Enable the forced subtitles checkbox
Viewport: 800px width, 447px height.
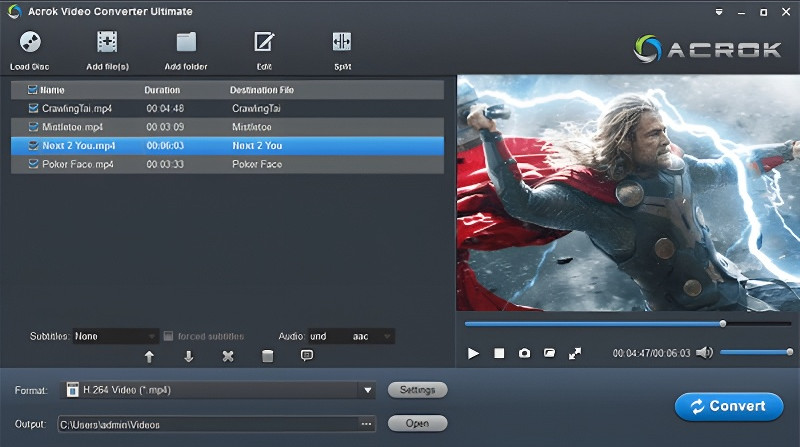(x=168, y=336)
